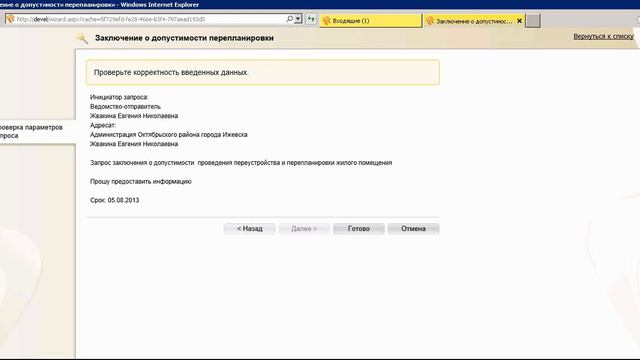Click the Вернуться к списку link
The height and width of the screenshot is (360, 640).
click(603, 36)
